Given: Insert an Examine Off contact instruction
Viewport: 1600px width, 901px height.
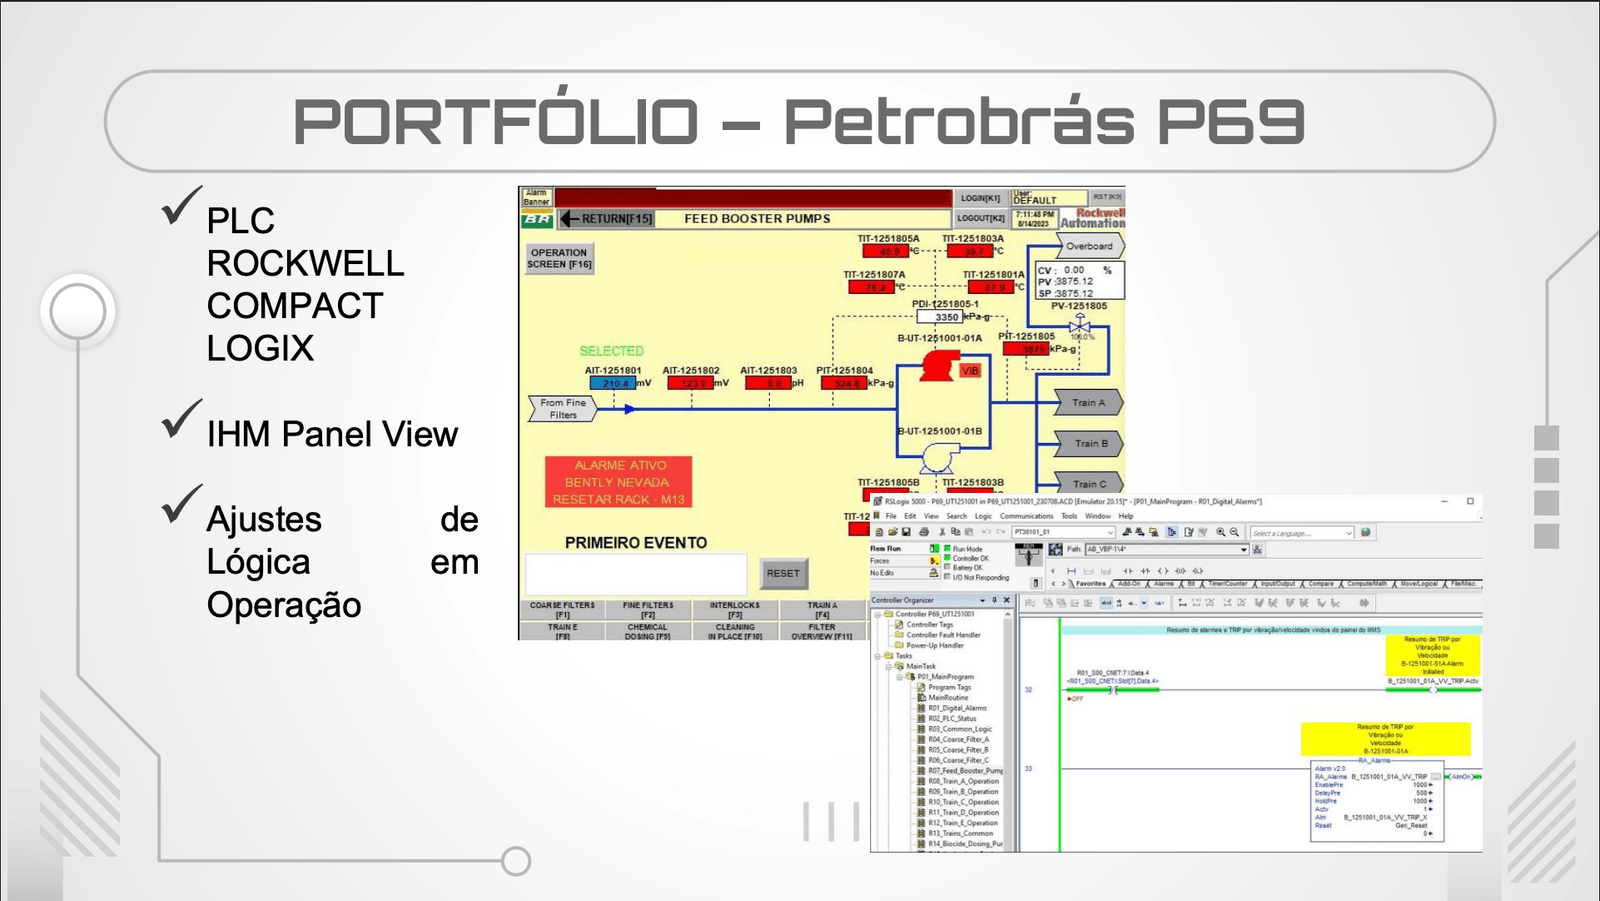Looking at the screenshot, I should (1145, 571).
